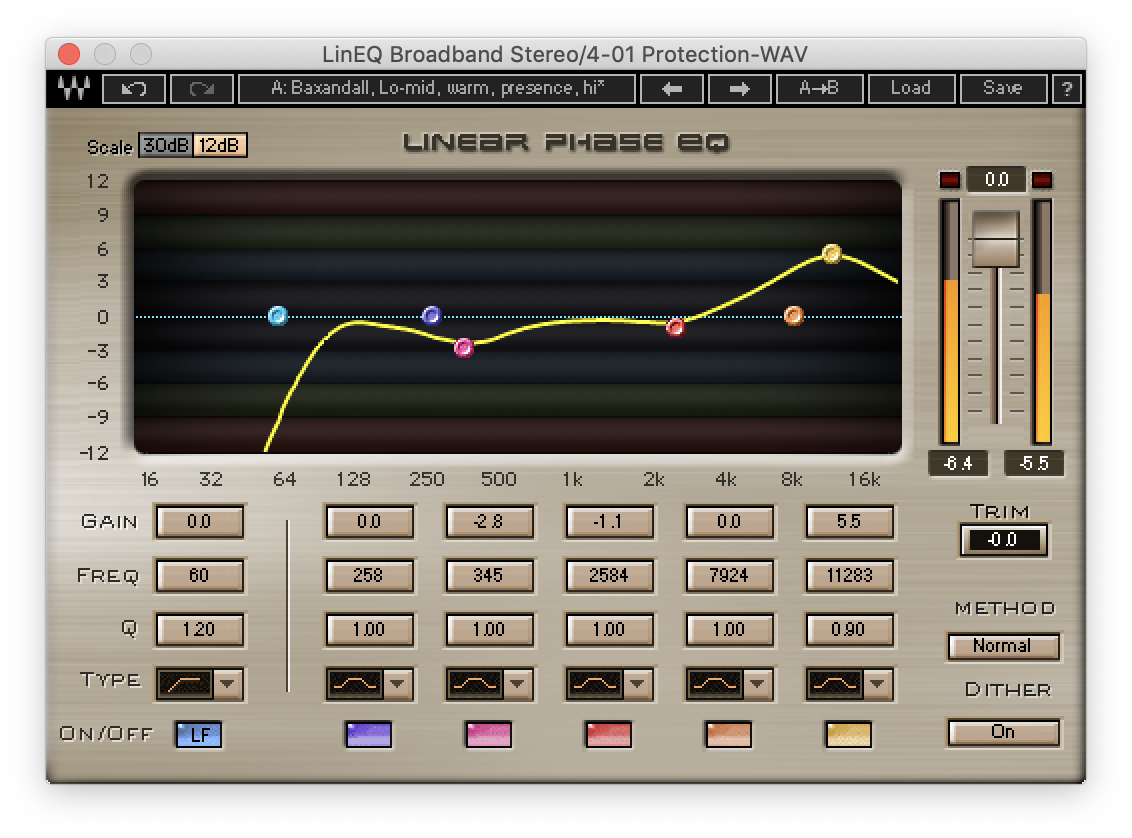Select the red band node on graph

(x=675, y=328)
